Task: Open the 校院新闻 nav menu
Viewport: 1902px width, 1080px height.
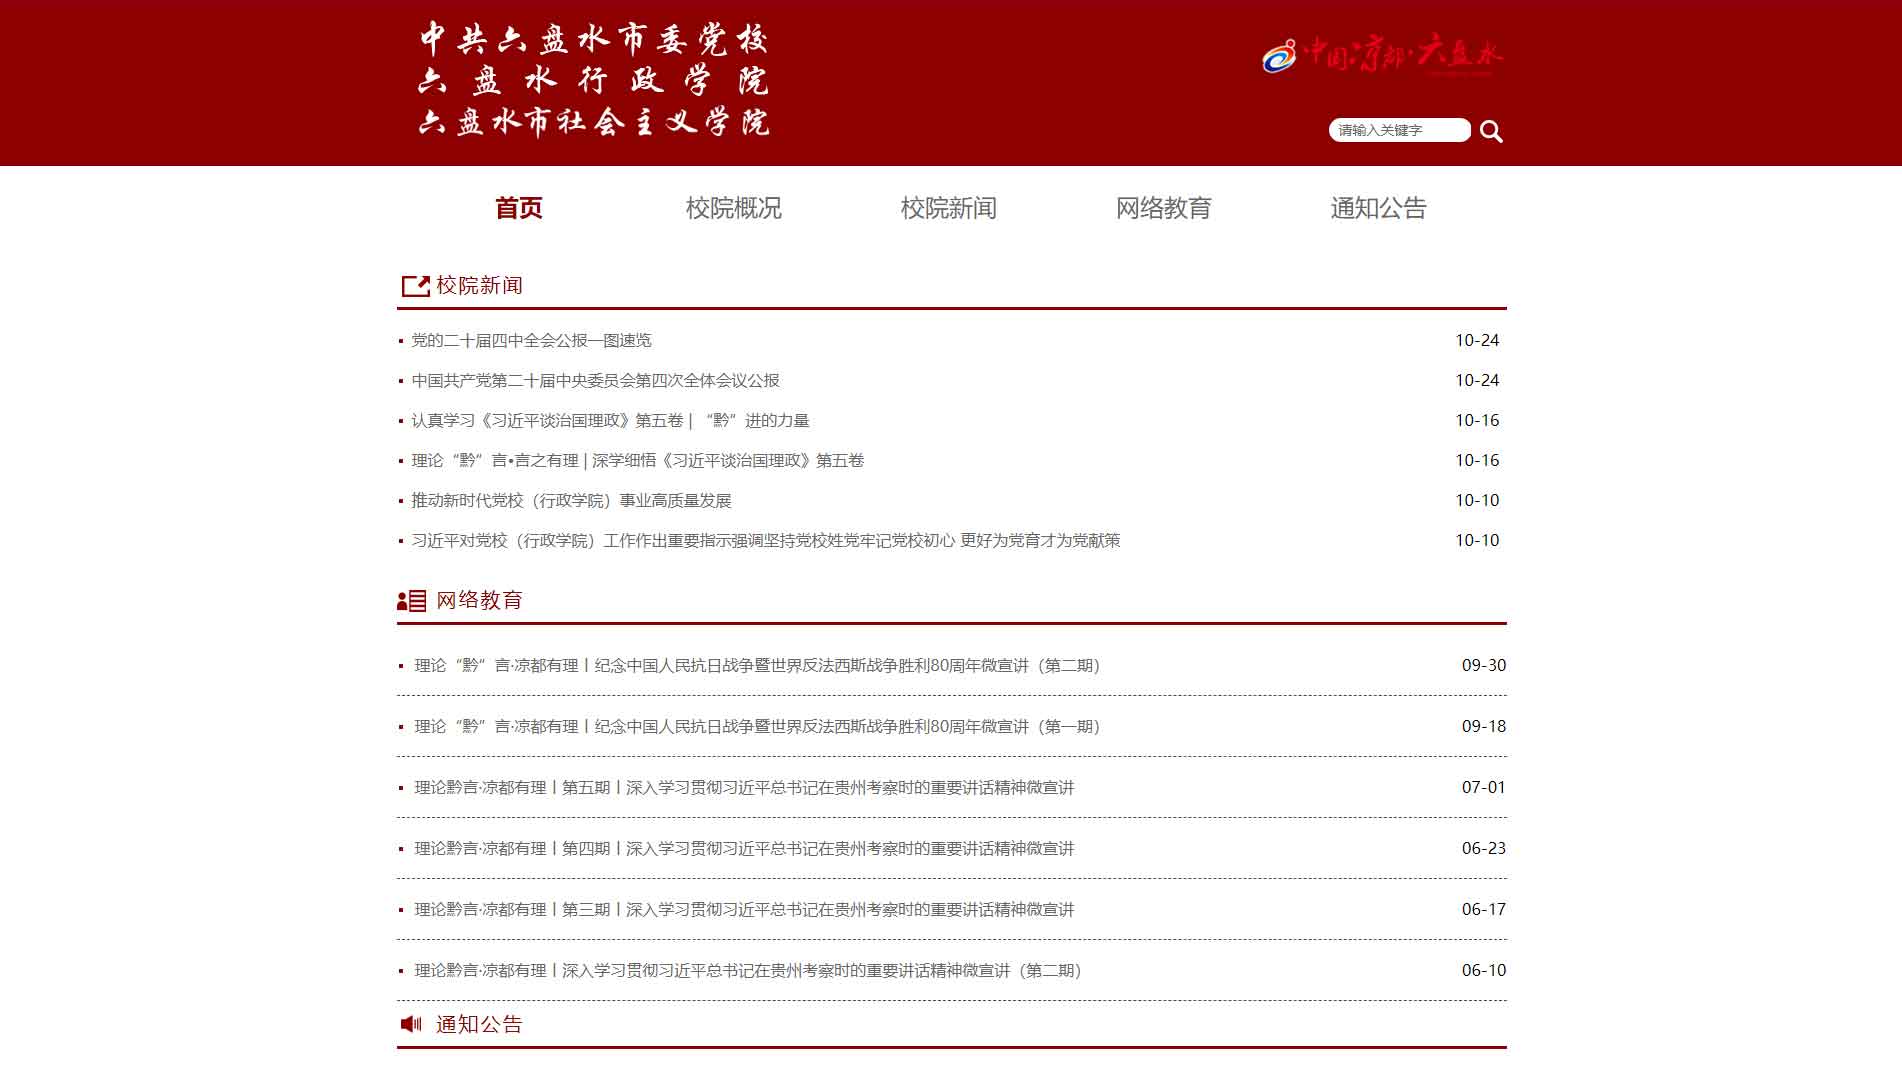Action: pyautogui.click(x=949, y=208)
